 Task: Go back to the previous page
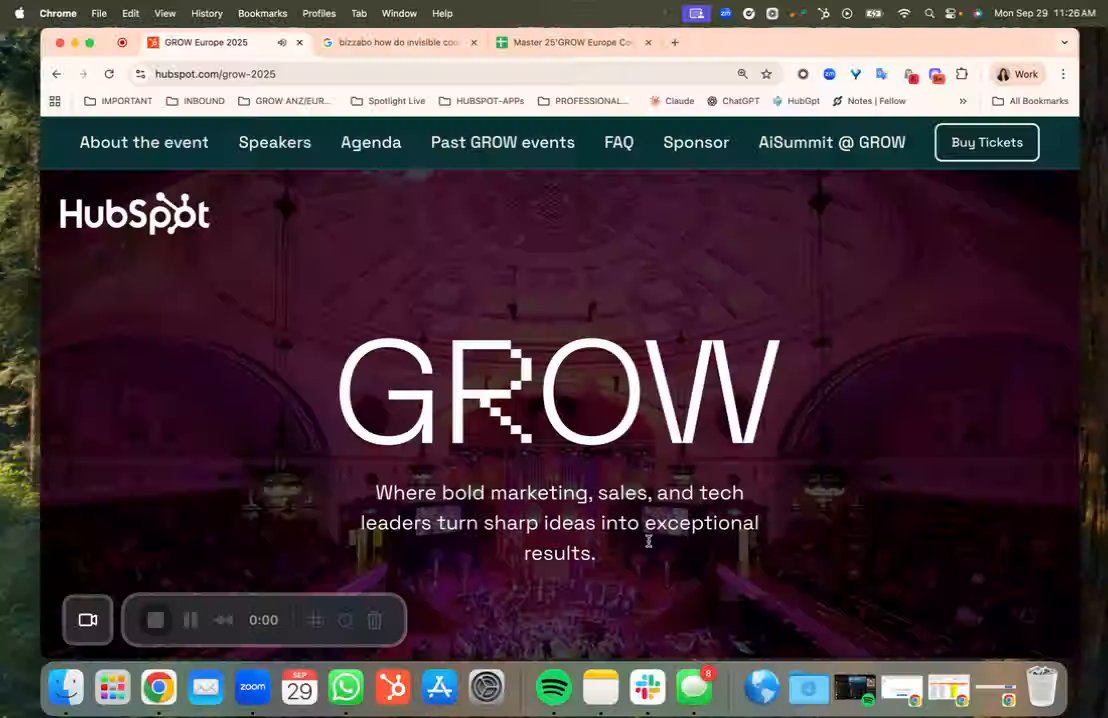pyautogui.click(x=57, y=74)
